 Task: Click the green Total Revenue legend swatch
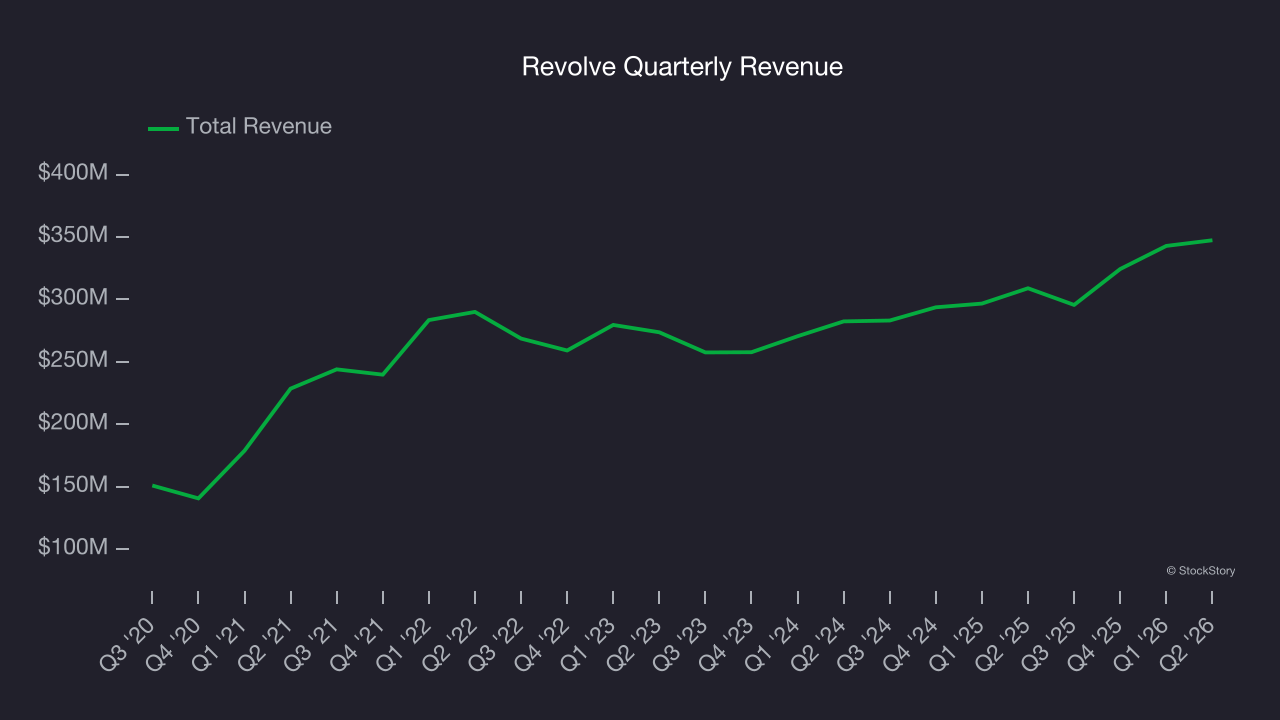click(x=163, y=128)
